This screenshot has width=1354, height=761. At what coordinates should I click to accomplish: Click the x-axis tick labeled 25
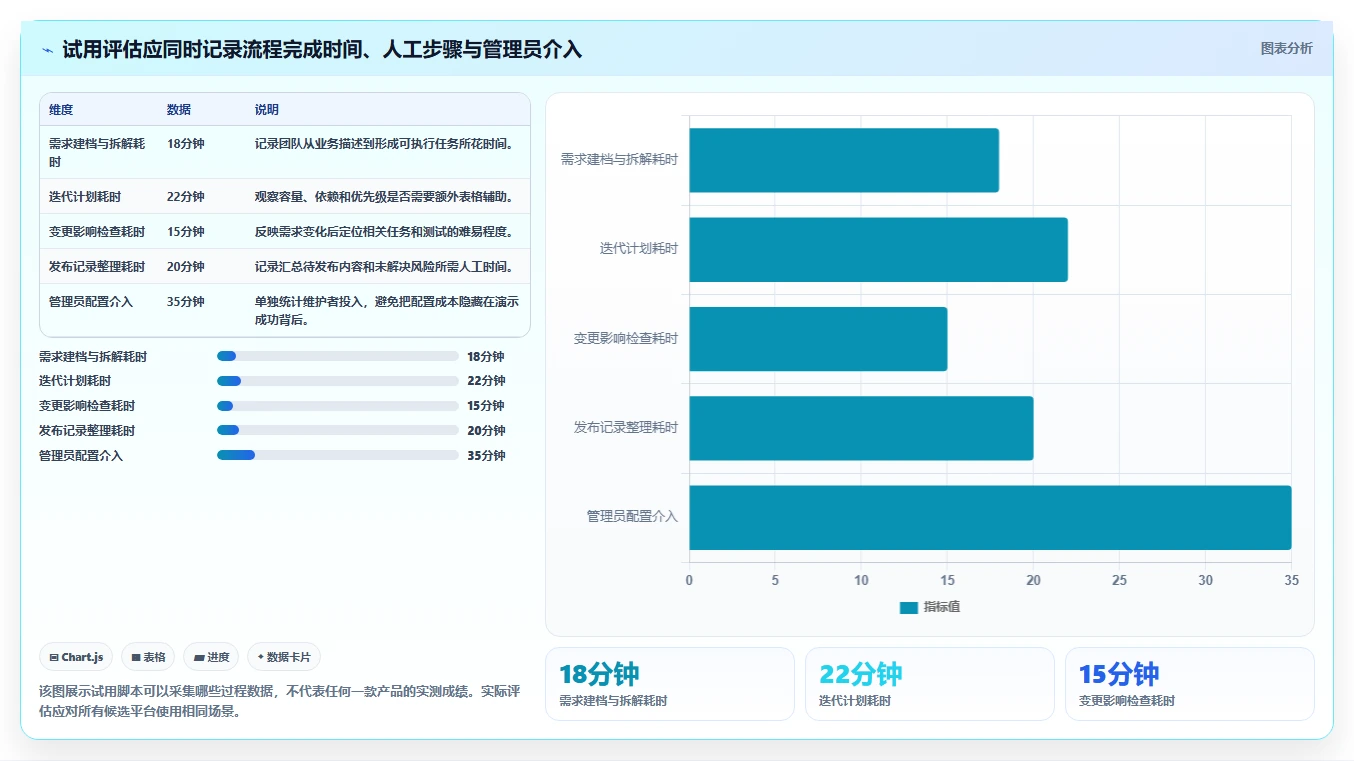1120,580
